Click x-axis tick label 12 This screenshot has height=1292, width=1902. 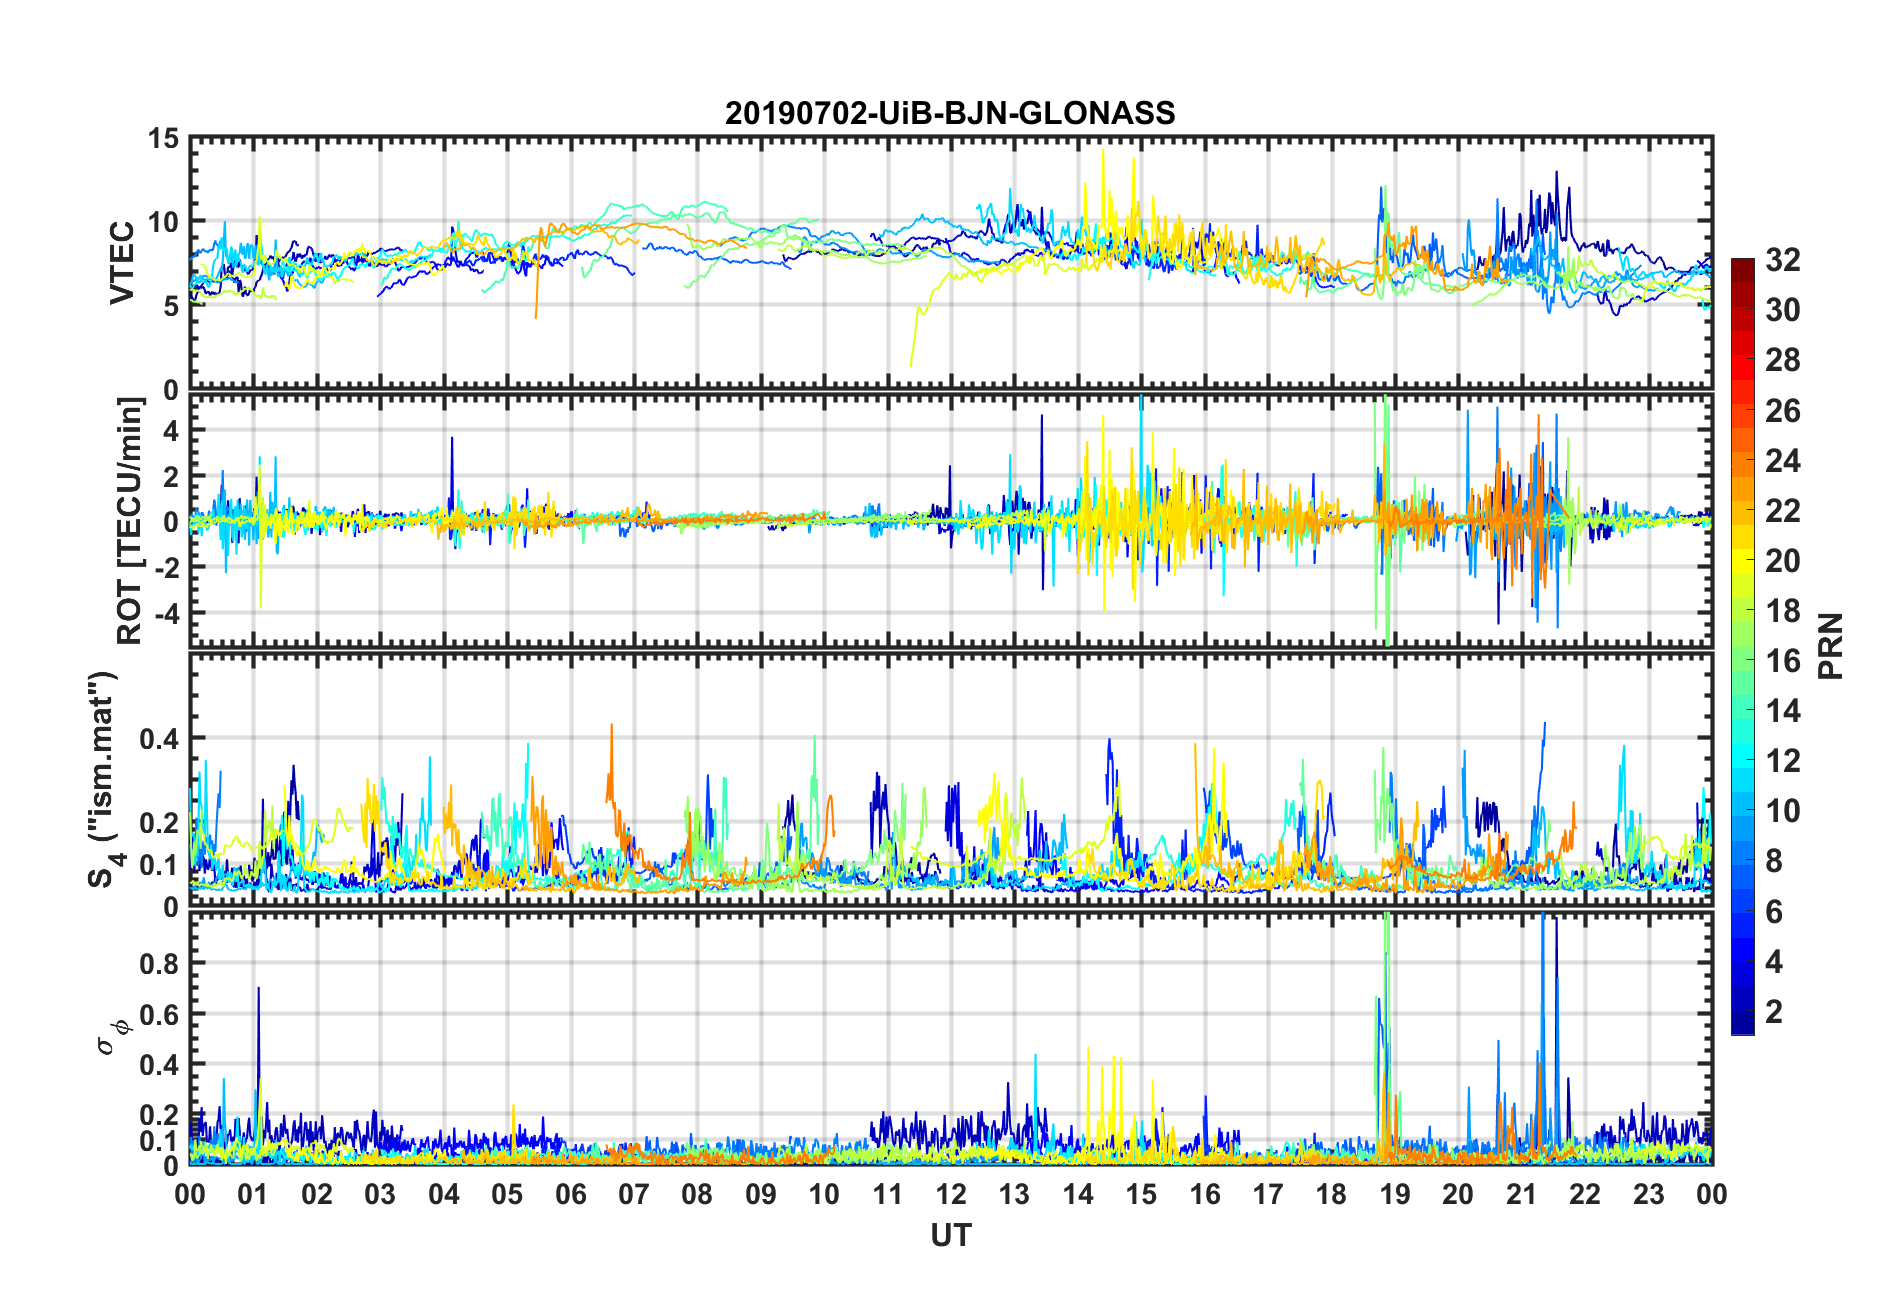[x=951, y=1194]
